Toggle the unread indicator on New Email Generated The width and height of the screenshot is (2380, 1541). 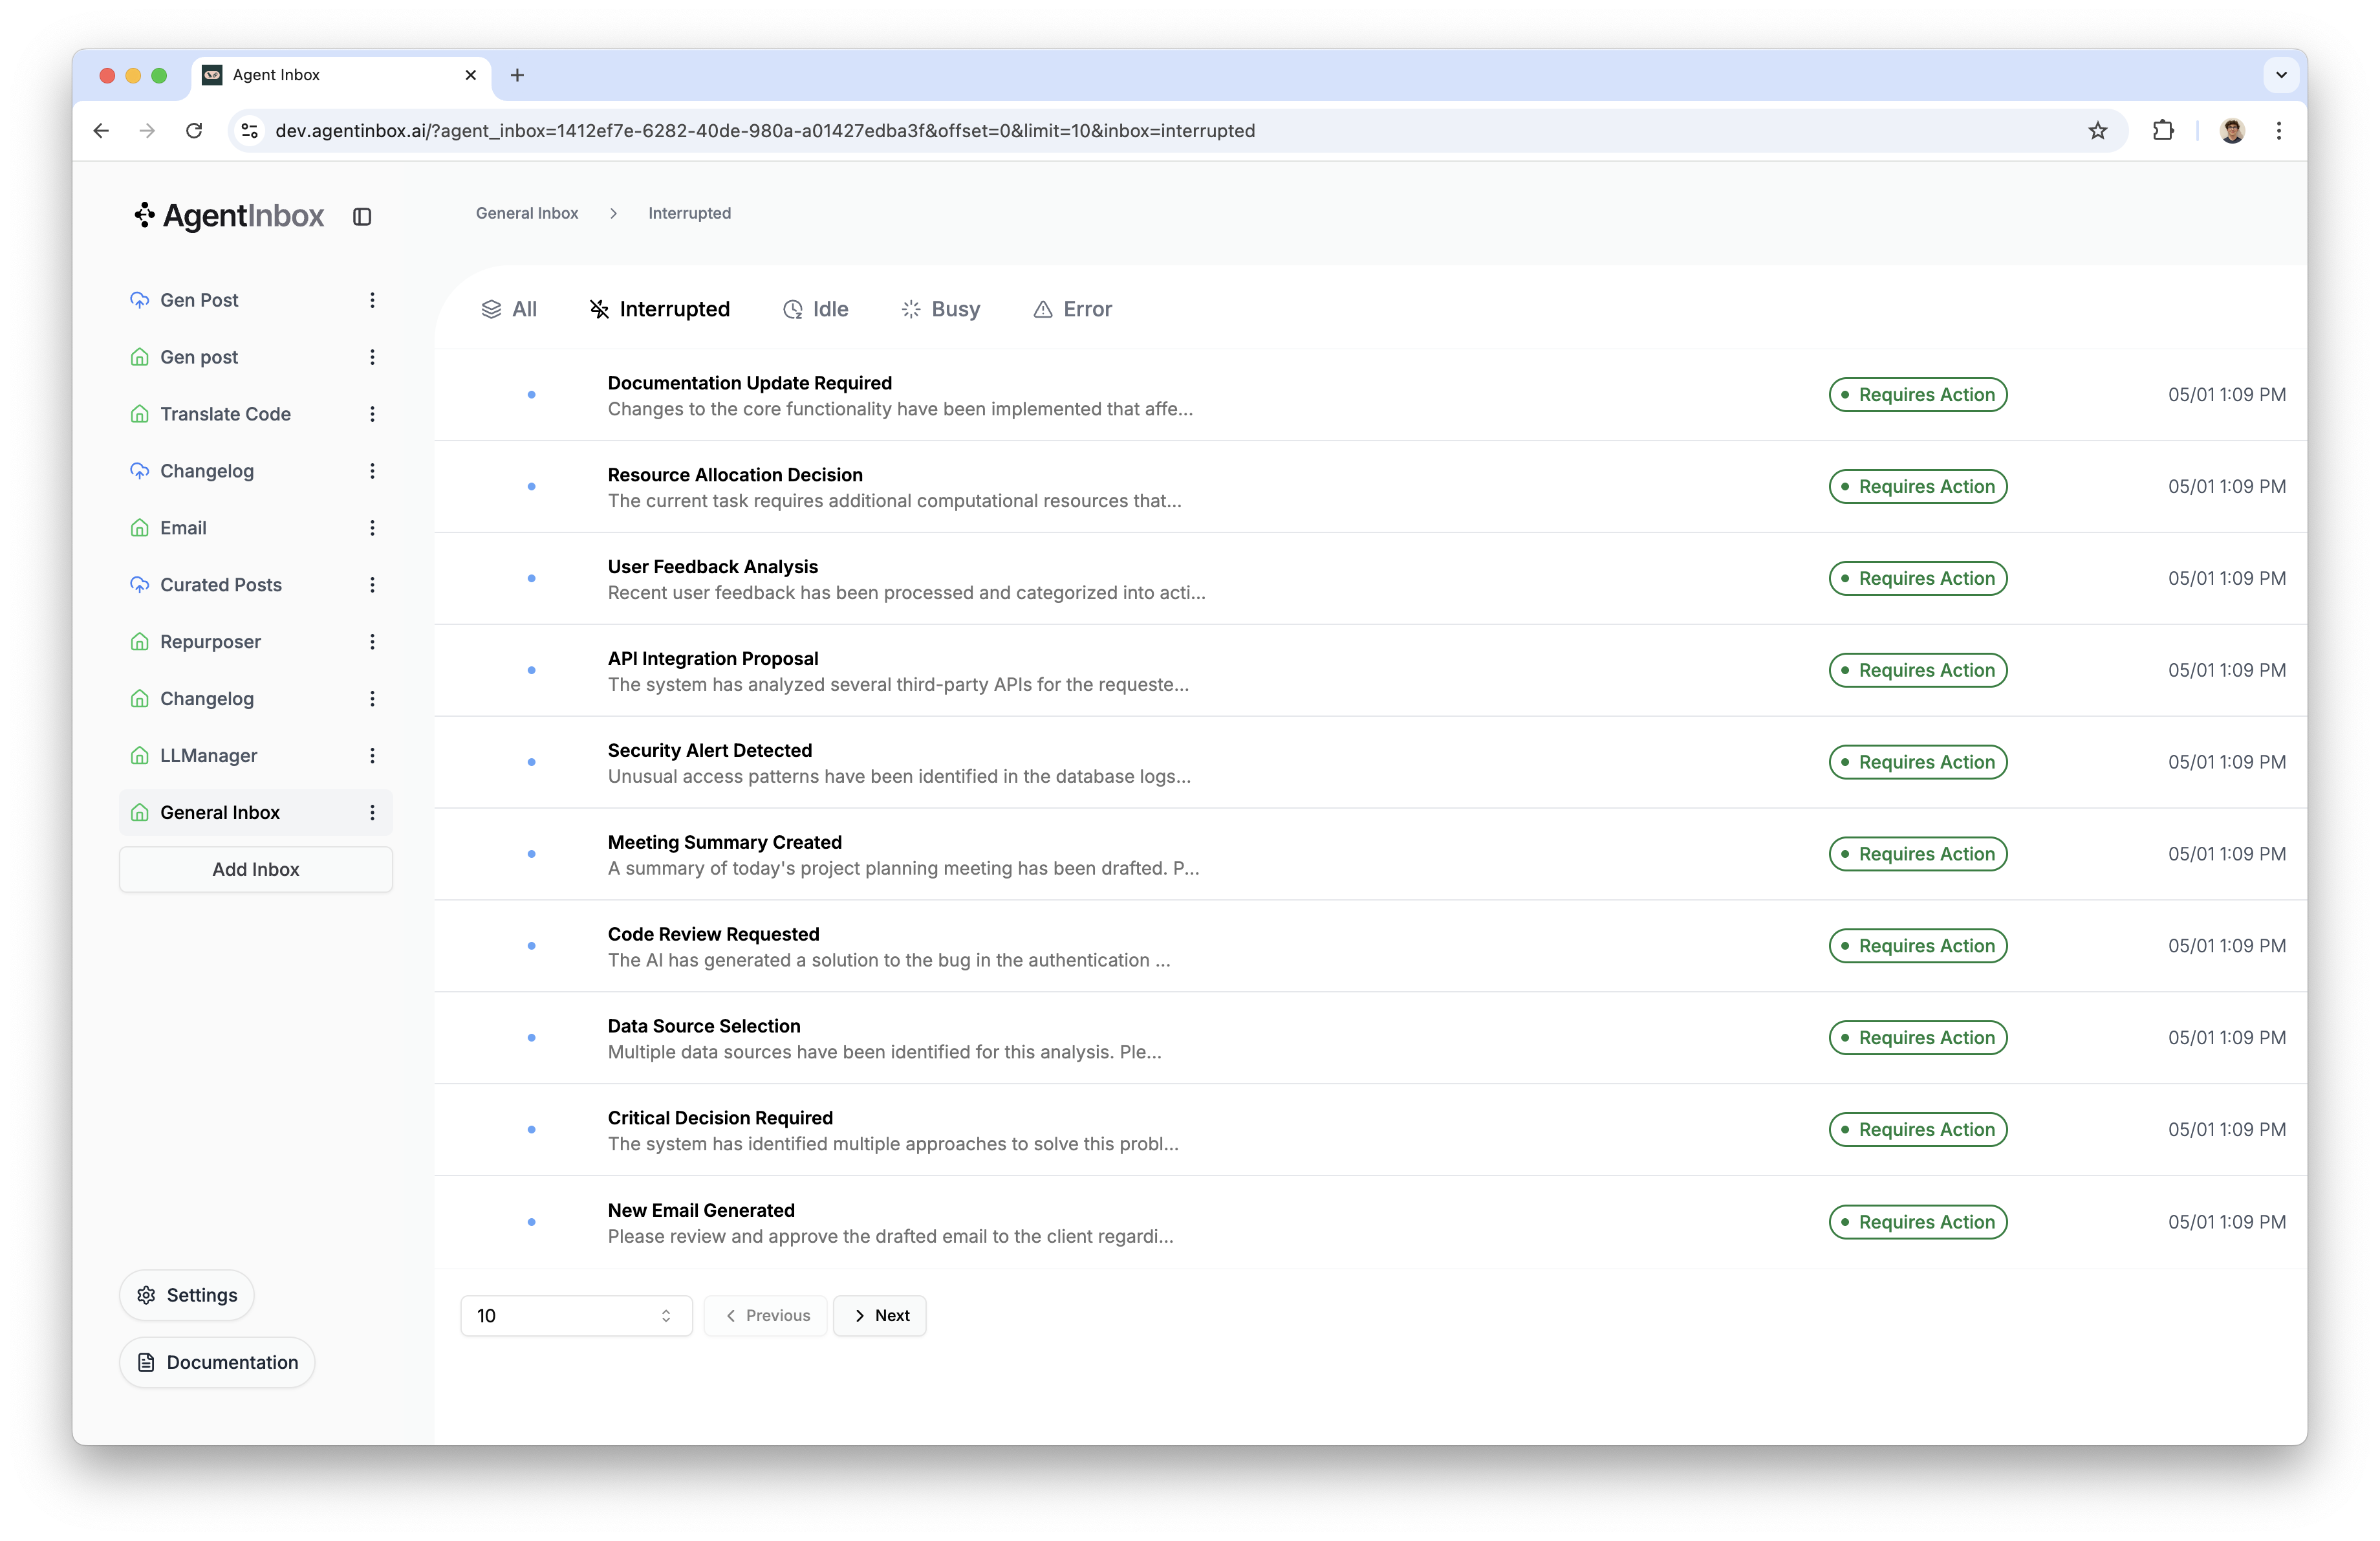pos(531,1222)
